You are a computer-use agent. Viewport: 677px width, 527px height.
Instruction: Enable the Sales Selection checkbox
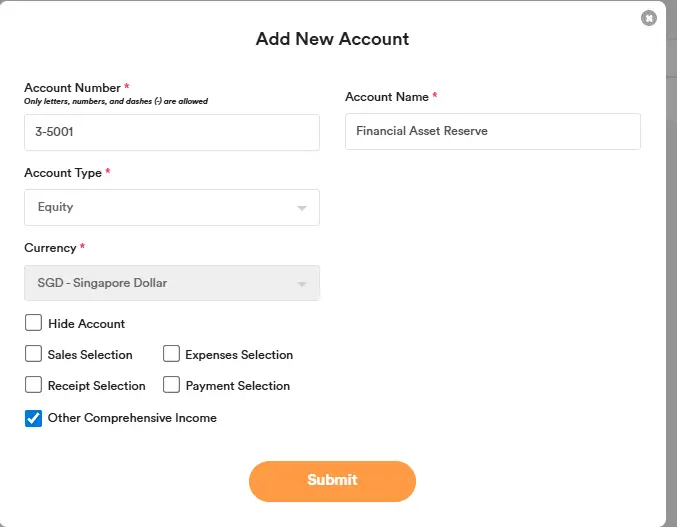(33, 354)
